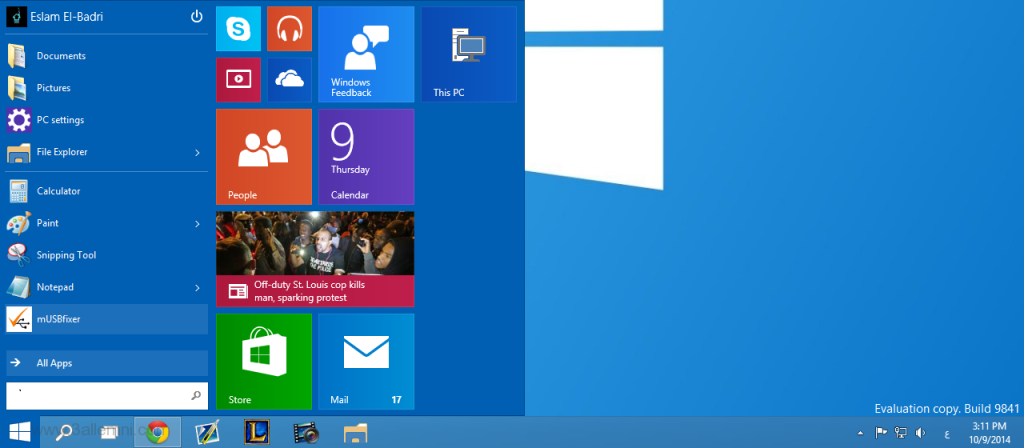Open the Mail tile
The height and width of the screenshot is (448, 1024).
366,362
